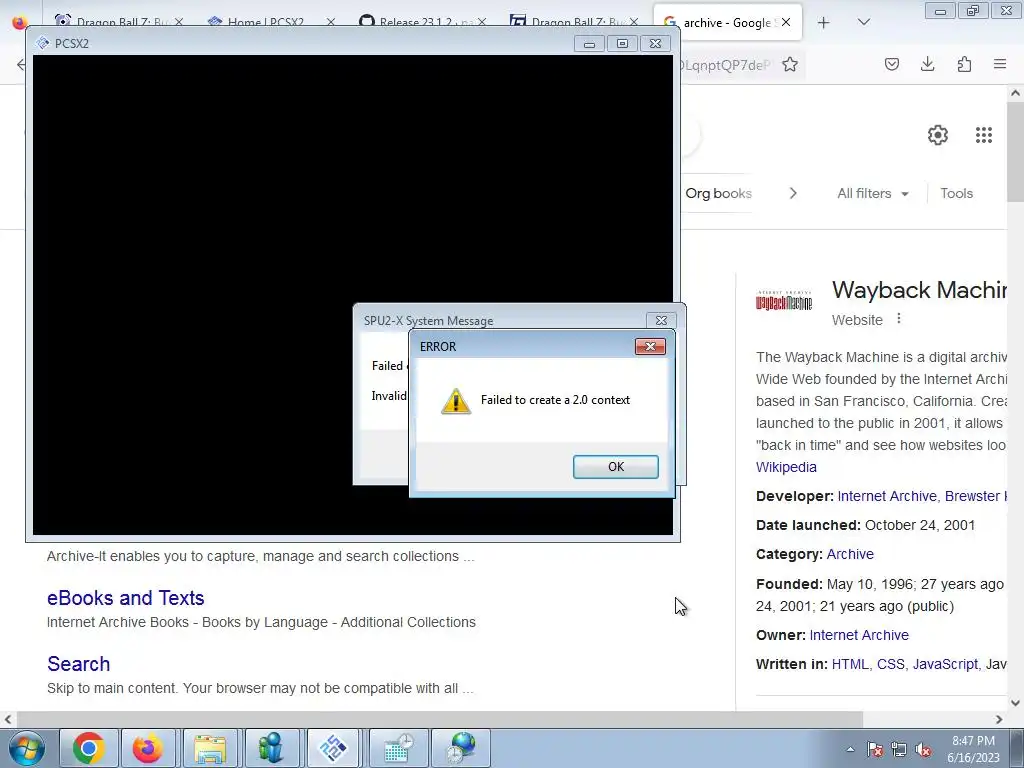Open the HTML link under Written in
Screen dimensions: 1024x768
coord(850,664)
